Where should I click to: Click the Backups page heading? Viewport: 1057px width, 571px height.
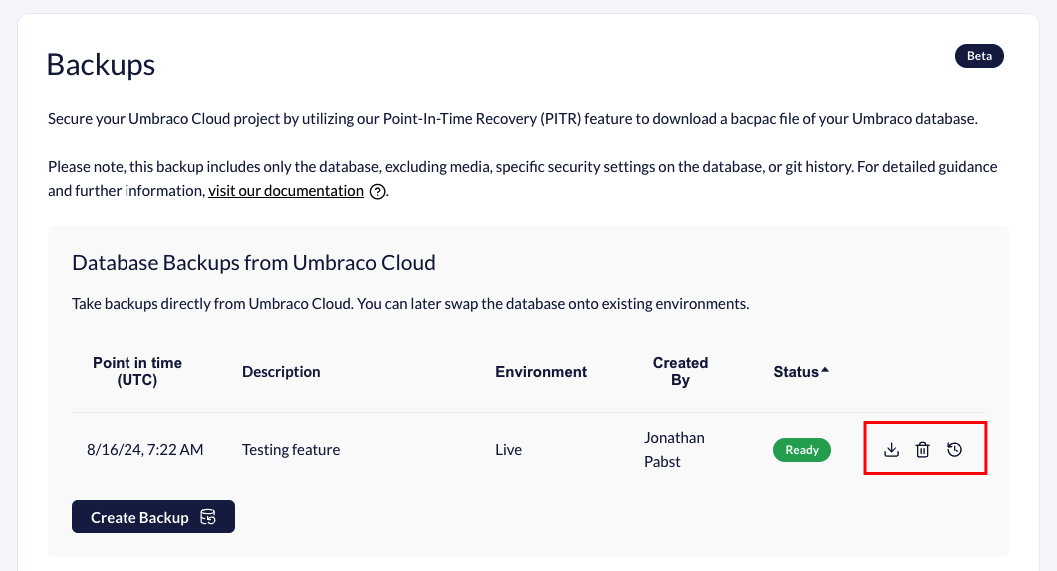click(x=101, y=65)
